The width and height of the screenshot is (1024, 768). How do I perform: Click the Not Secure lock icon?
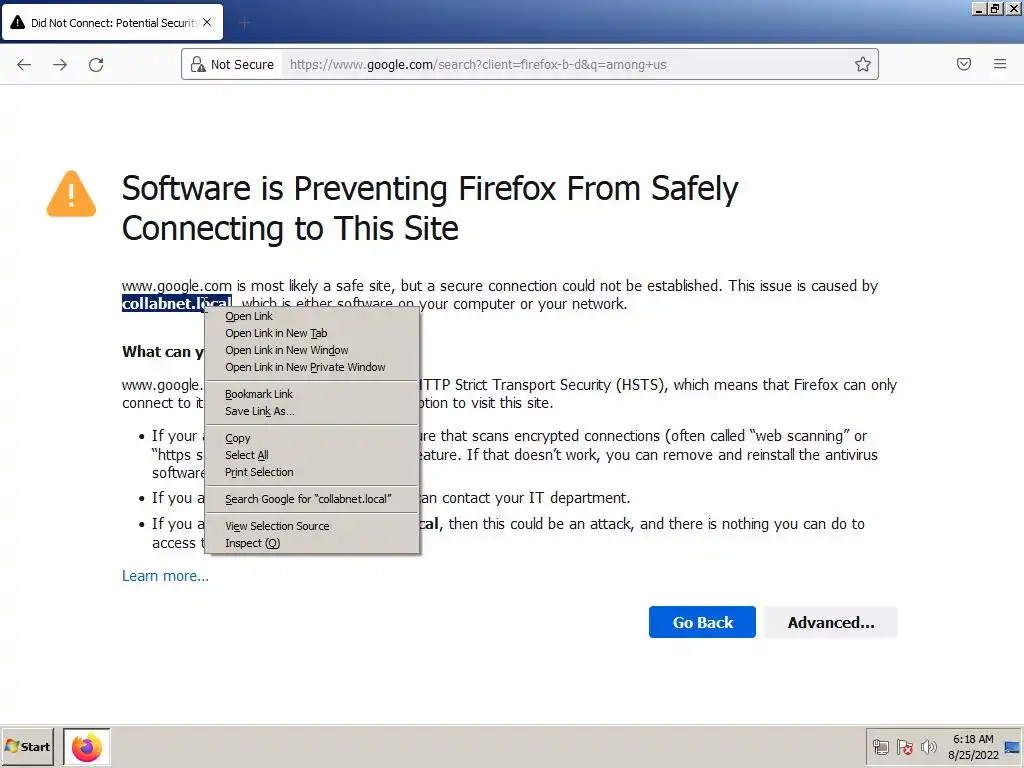[x=198, y=64]
